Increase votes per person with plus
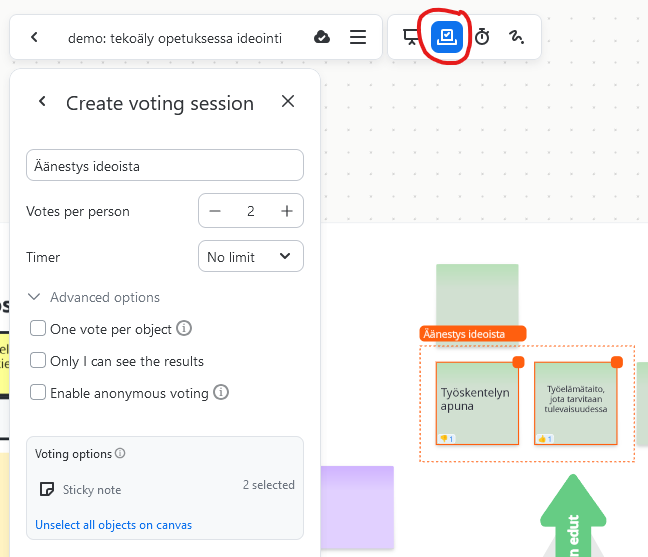Image resolution: width=648 pixels, height=557 pixels. 287,211
